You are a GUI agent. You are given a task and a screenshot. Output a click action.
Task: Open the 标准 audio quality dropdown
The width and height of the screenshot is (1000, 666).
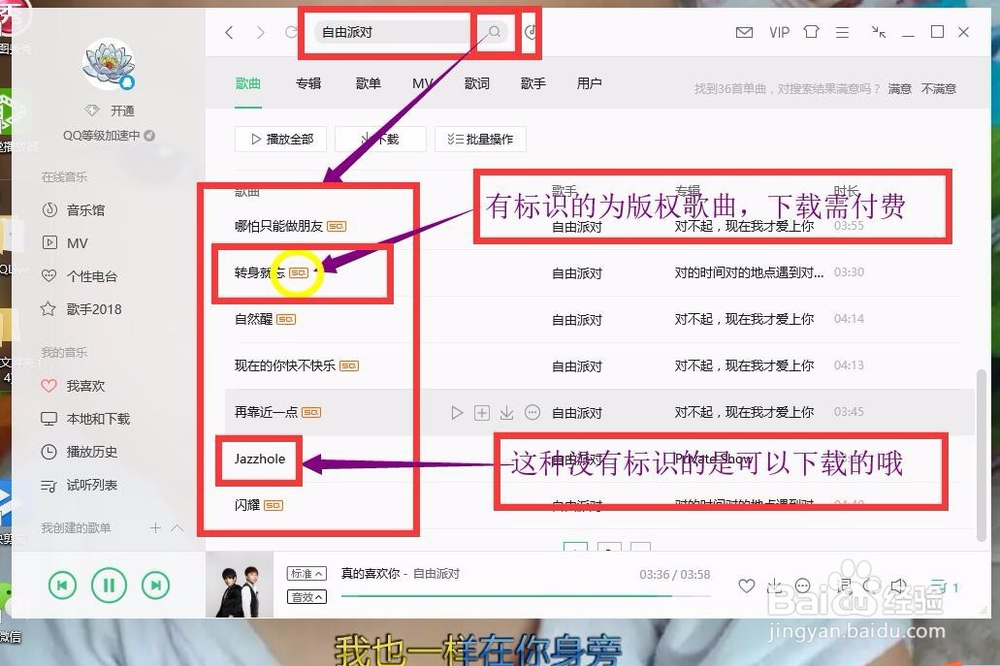click(306, 574)
